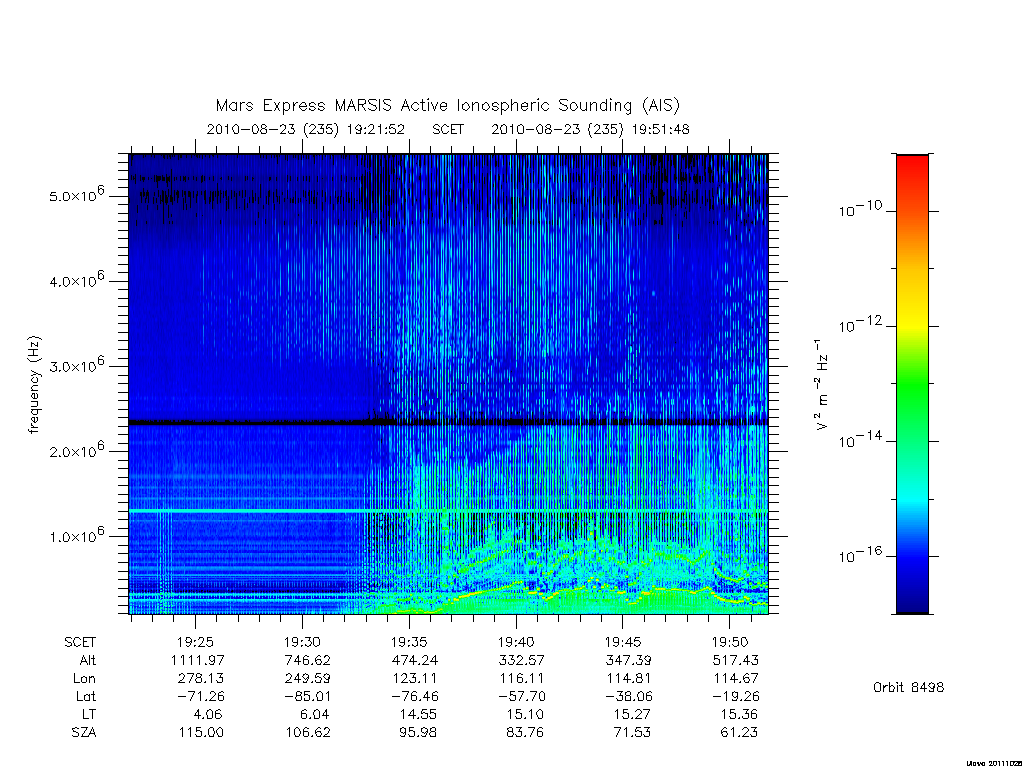Image resolution: width=1024 pixels, height=768 pixels.
Task: Click the 10⁻¹⁴ colorbar tick label
Action: tap(861, 438)
